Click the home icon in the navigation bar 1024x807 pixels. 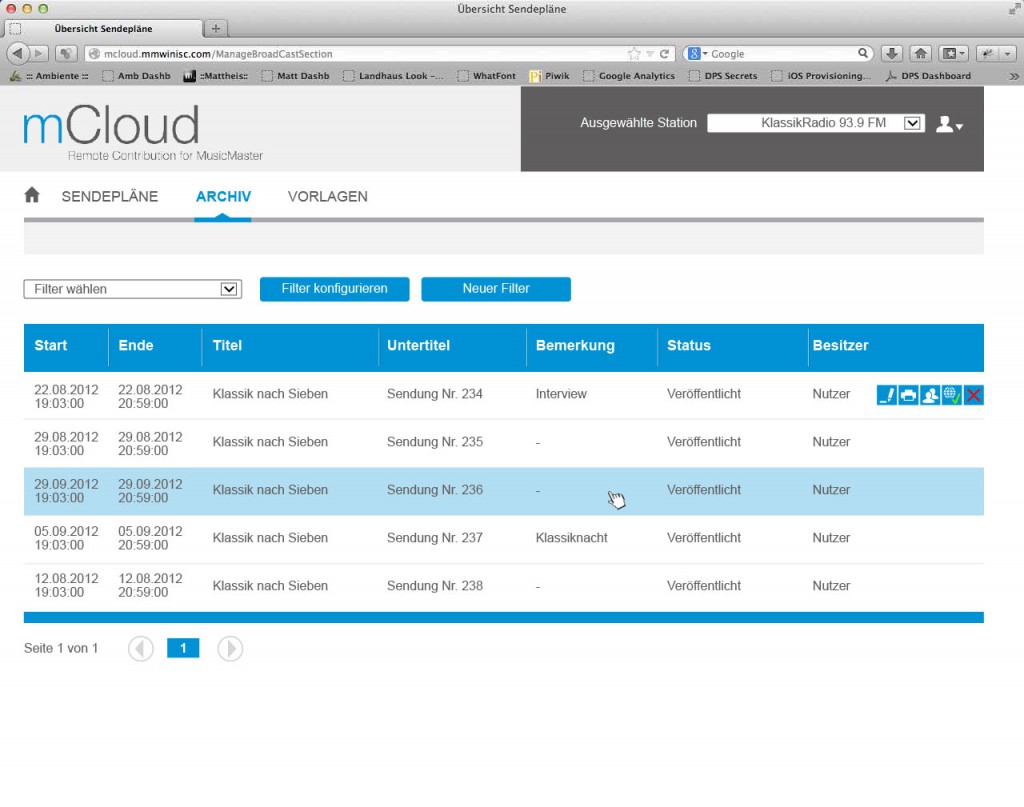click(31, 196)
